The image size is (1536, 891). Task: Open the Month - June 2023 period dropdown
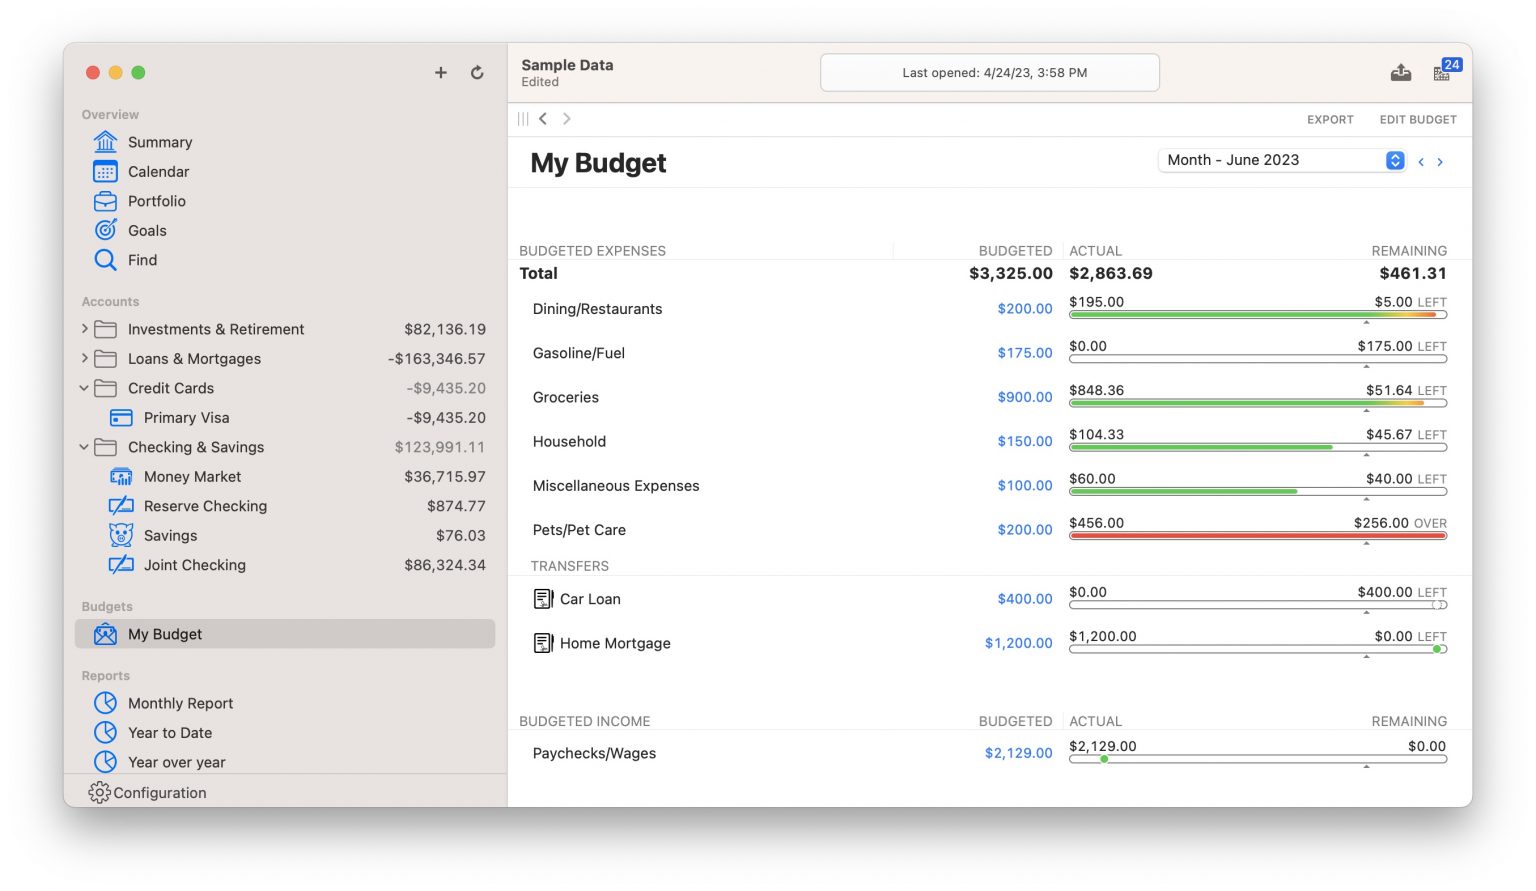click(1282, 160)
